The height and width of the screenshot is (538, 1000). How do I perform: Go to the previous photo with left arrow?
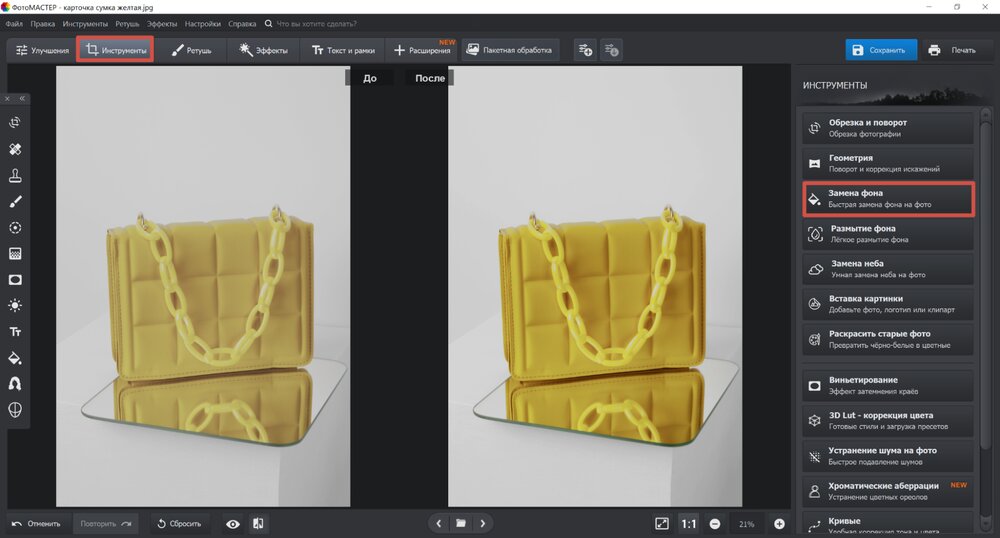438,523
